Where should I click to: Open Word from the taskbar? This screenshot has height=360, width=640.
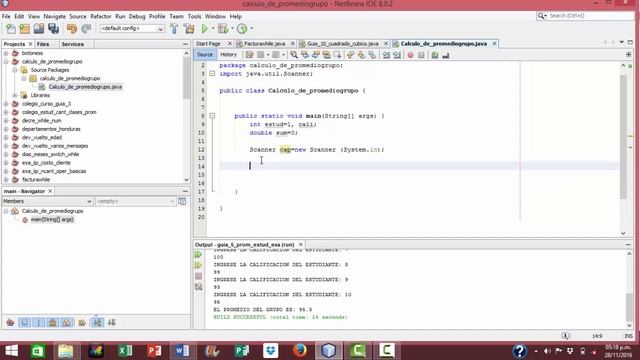point(182,351)
